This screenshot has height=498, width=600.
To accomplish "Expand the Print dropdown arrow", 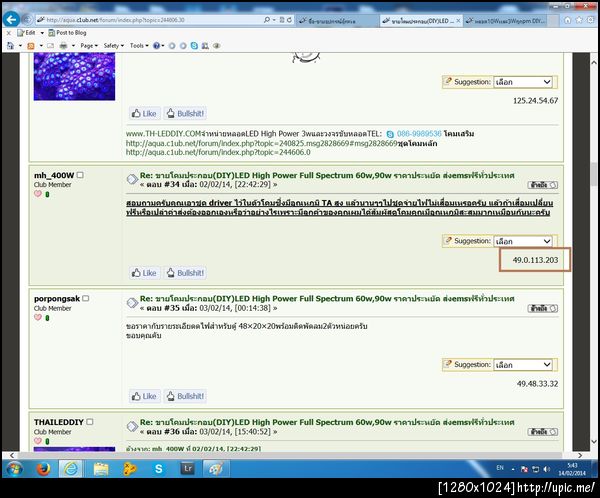I will tap(73, 46).
